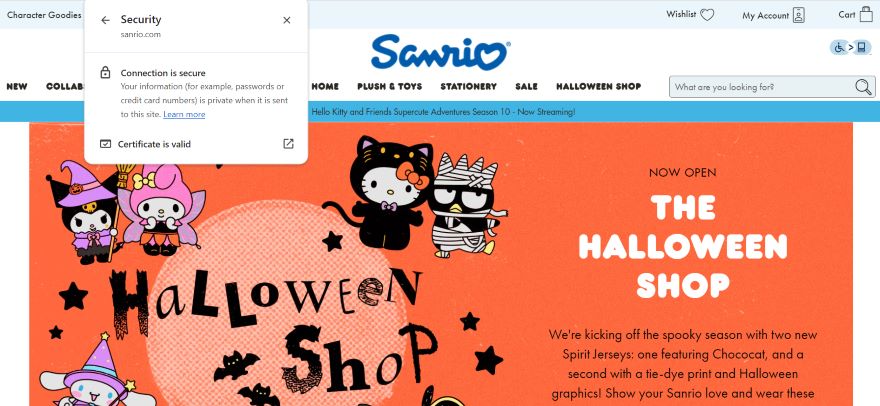Click the lock icon beside Connection is secure
The height and width of the screenshot is (406, 880).
click(x=105, y=72)
